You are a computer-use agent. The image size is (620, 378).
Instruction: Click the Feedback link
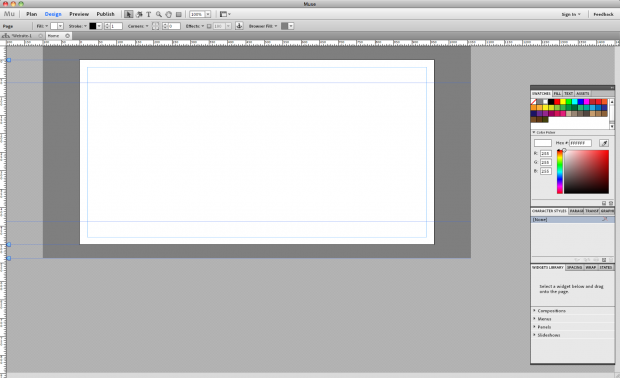point(603,14)
